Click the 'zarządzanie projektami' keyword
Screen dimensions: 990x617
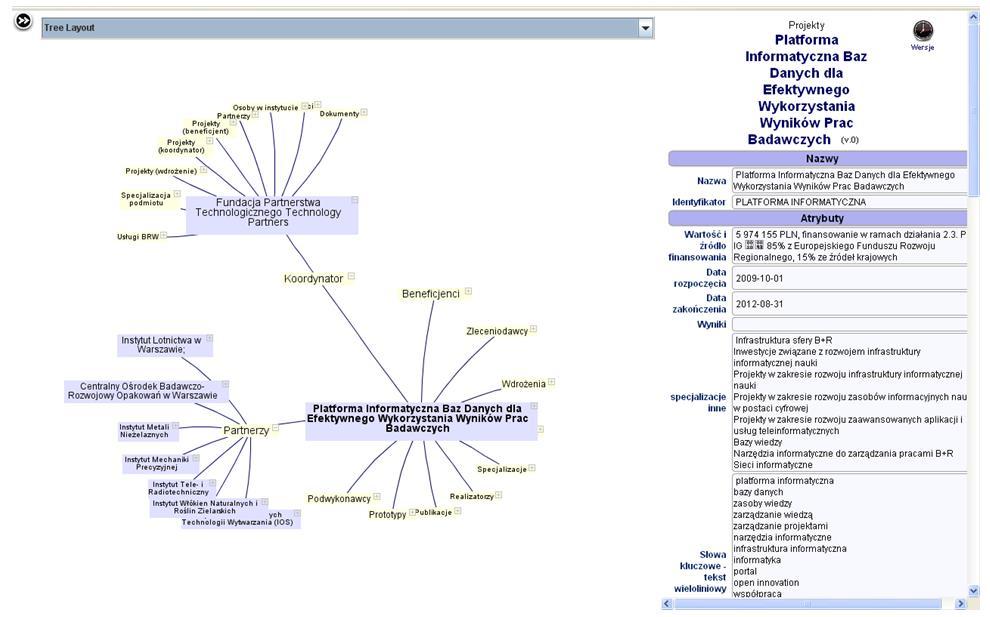click(780, 525)
